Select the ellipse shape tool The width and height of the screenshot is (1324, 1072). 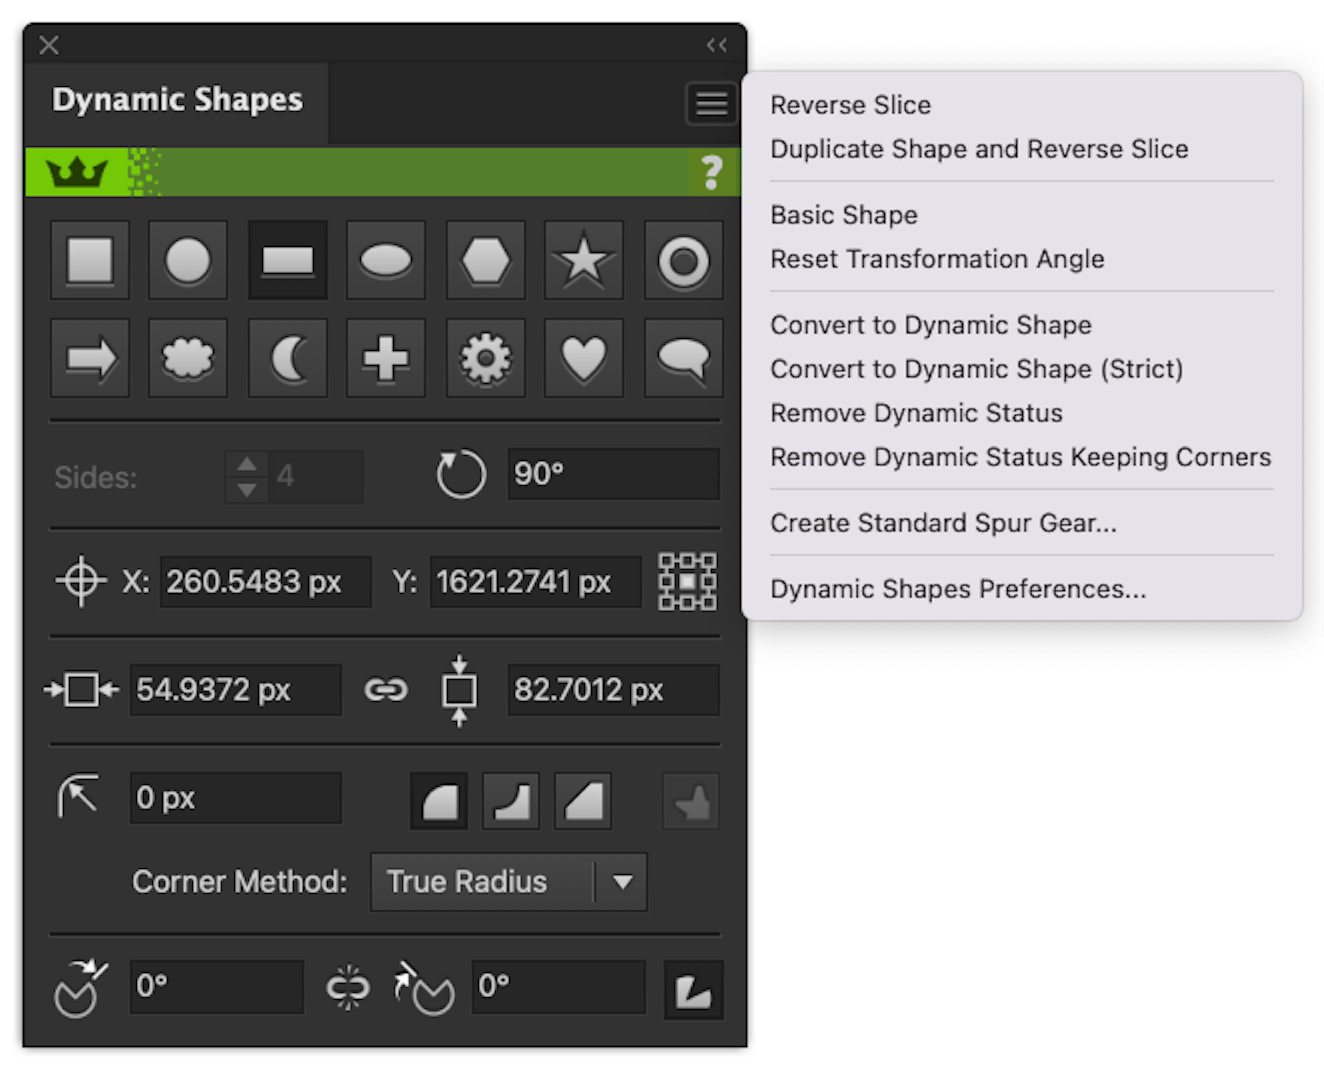385,260
